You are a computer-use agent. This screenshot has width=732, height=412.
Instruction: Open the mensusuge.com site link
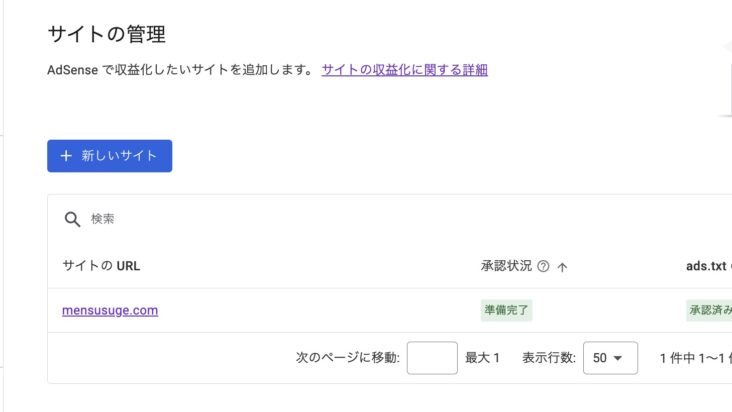(110, 310)
